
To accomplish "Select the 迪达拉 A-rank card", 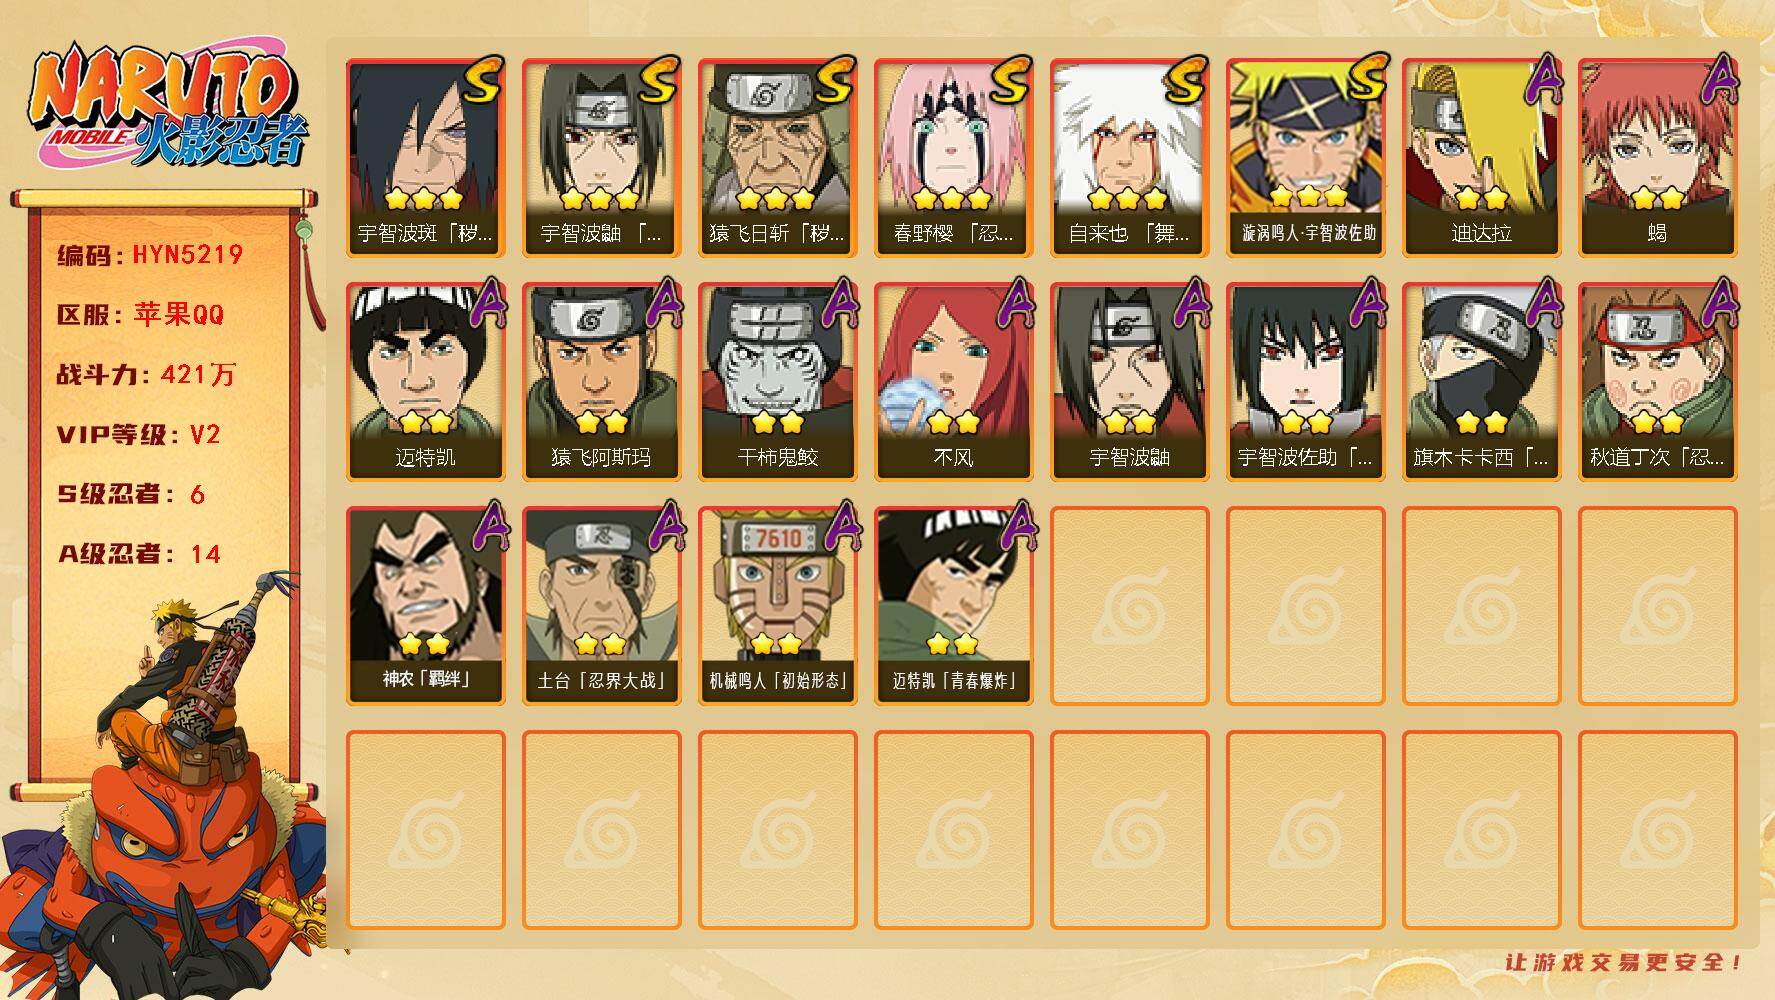I will [x=1482, y=158].
